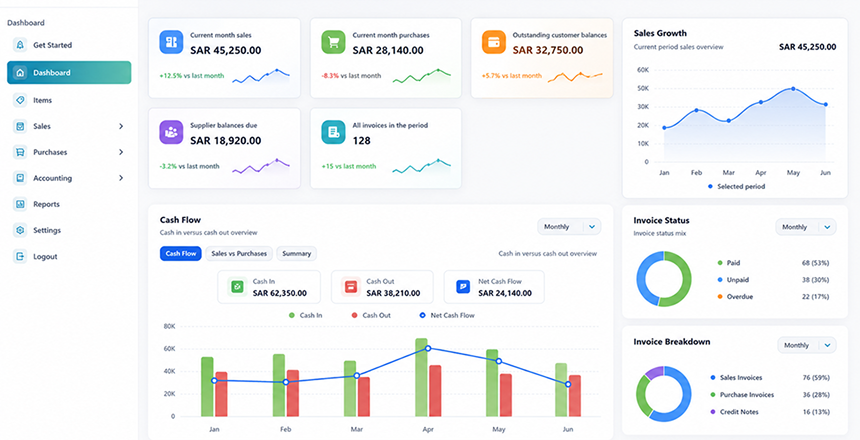Click the +12.5% vs last month text
The width and height of the screenshot is (860, 440).
pyautogui.click(x=191, y=76)
